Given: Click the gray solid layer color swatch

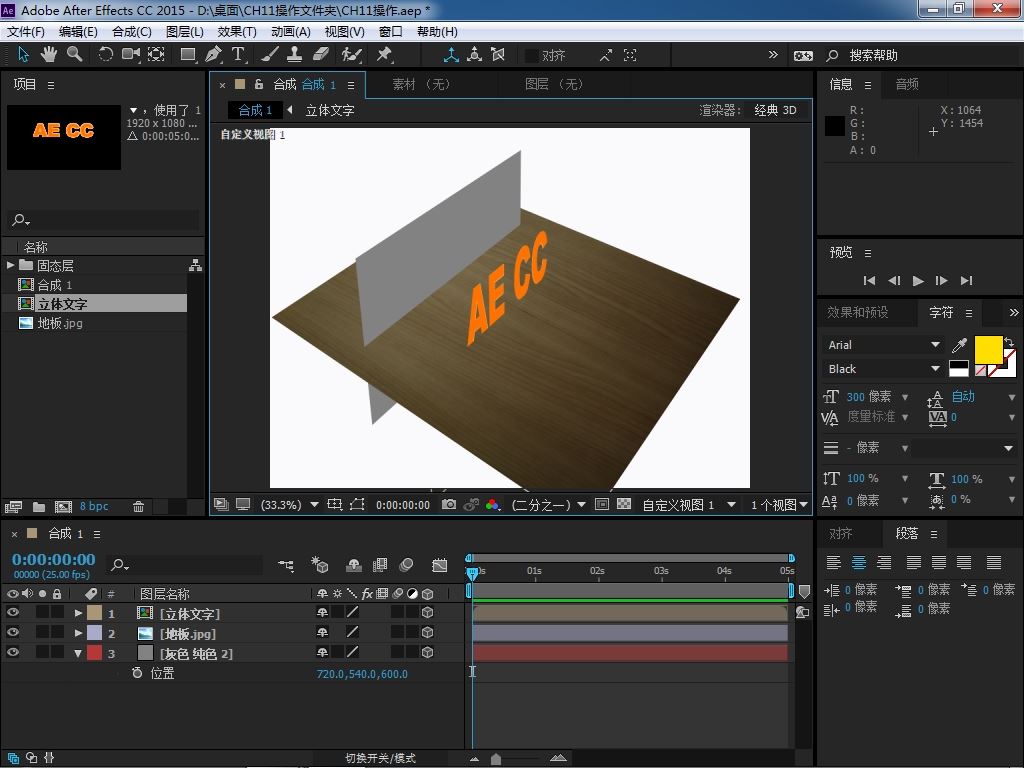Looking at the screenshot, I should click(146, 652).
